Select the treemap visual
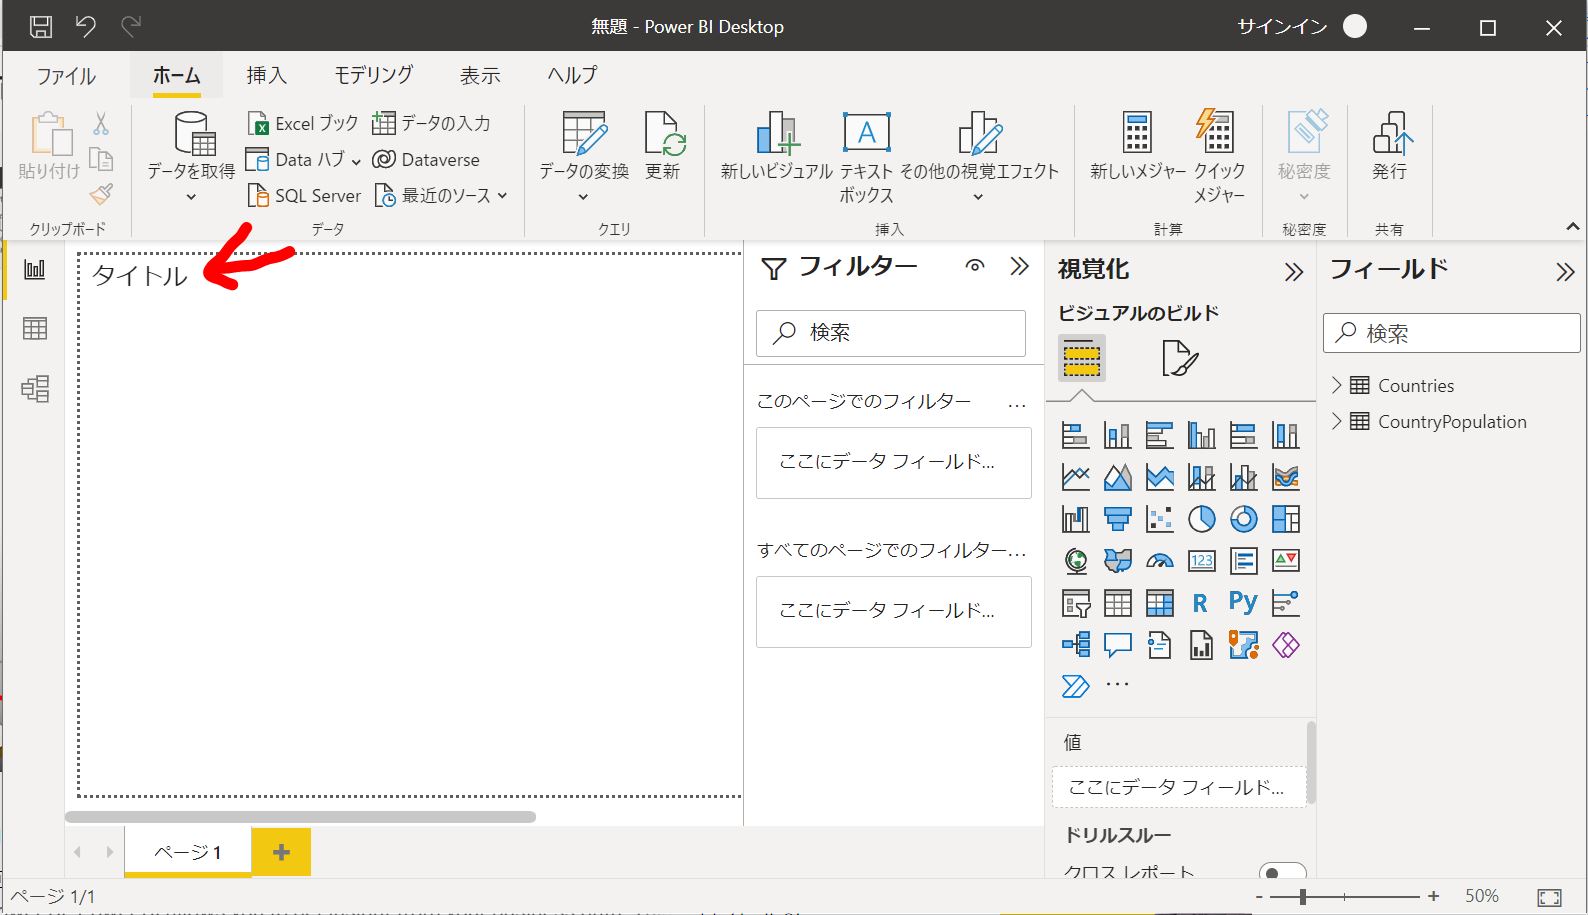1588x915 pixels. click(x=1285, y=519)
